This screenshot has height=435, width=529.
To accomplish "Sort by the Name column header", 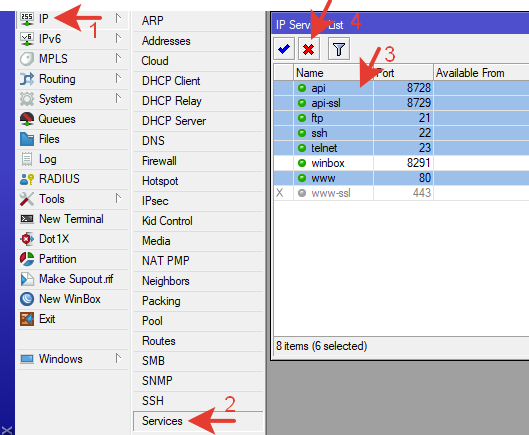I will point(333,73).
